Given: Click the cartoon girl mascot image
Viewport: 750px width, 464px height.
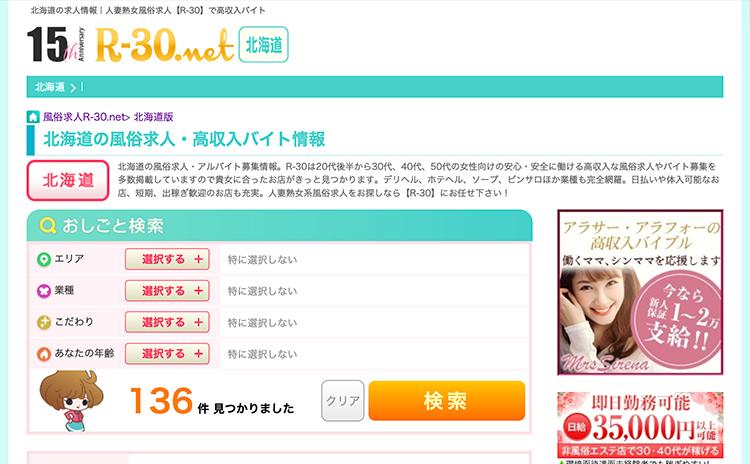Looking at the screenshot, I should point(72,401).
